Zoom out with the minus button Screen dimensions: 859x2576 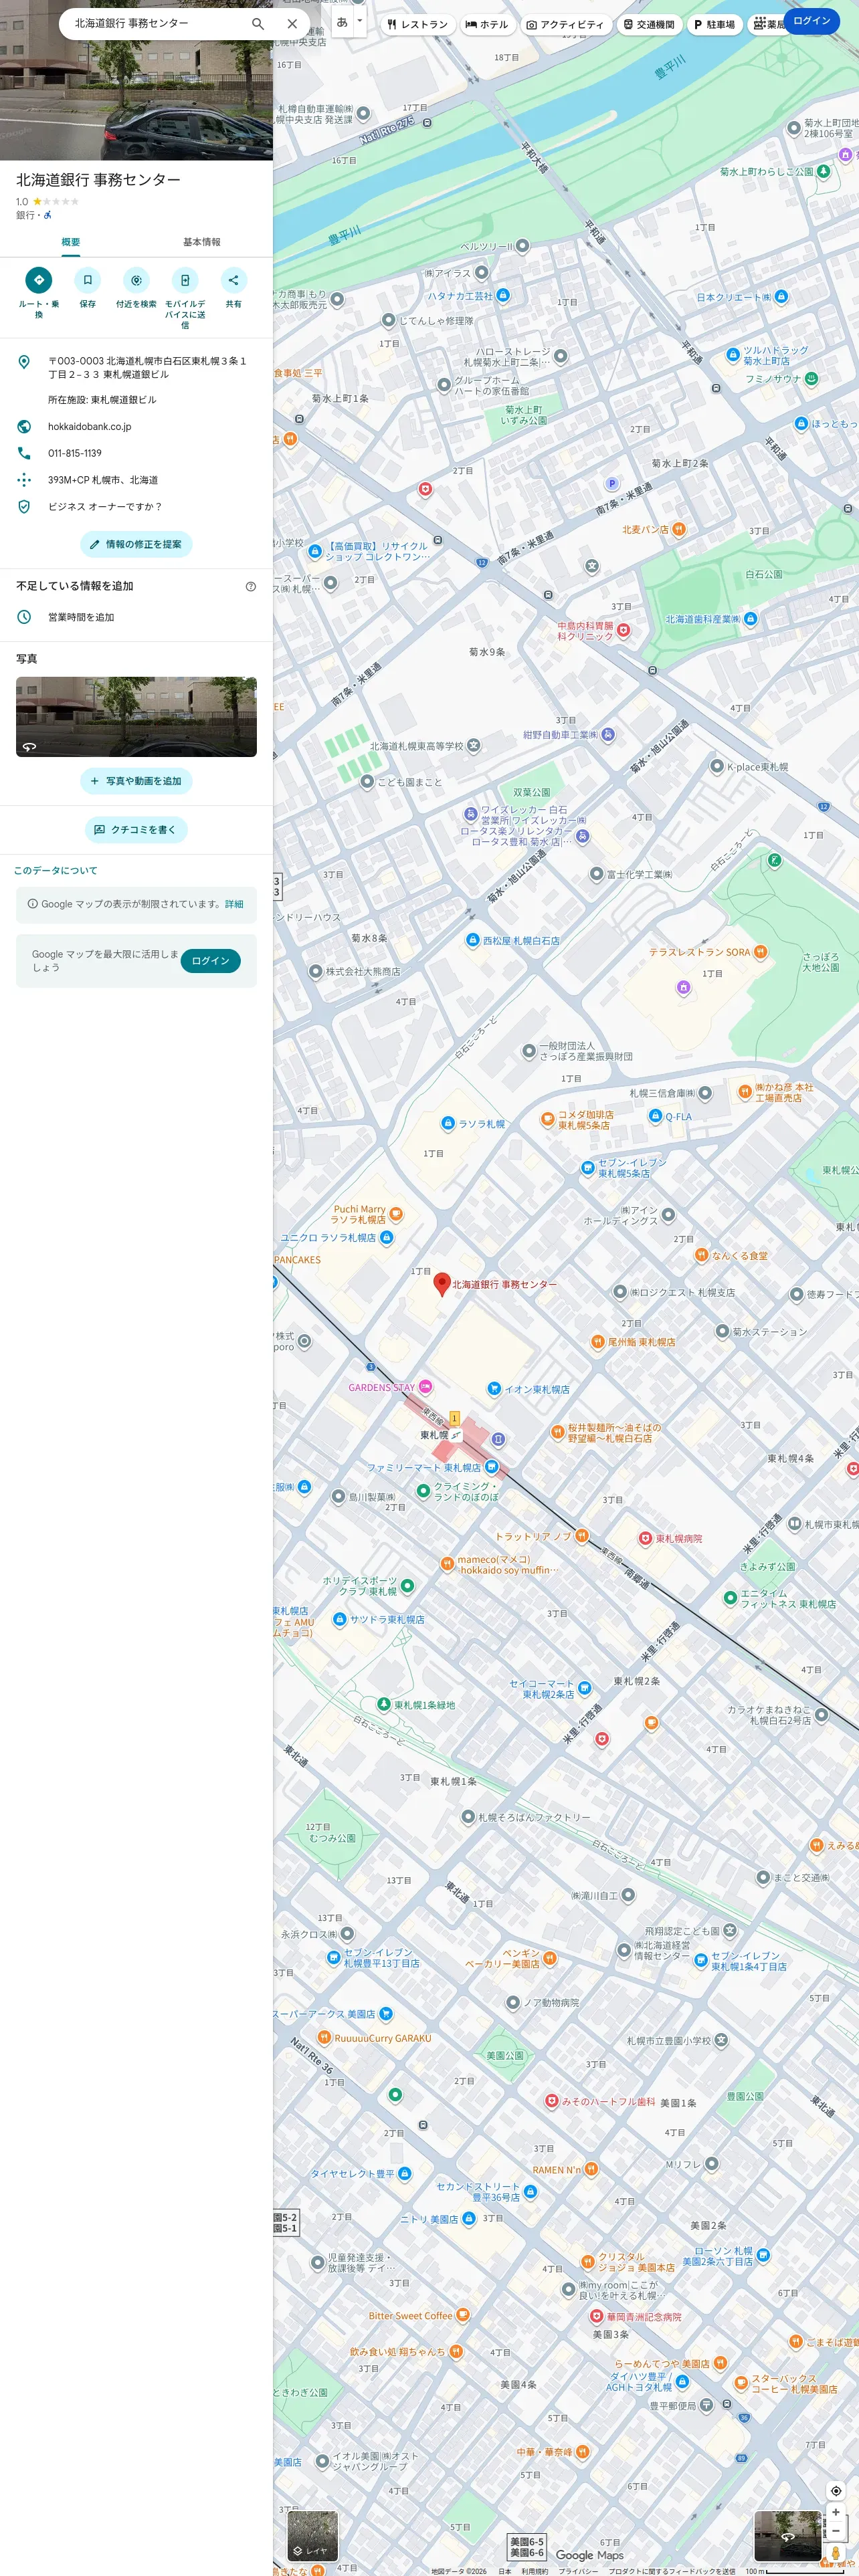point(836,2531)
